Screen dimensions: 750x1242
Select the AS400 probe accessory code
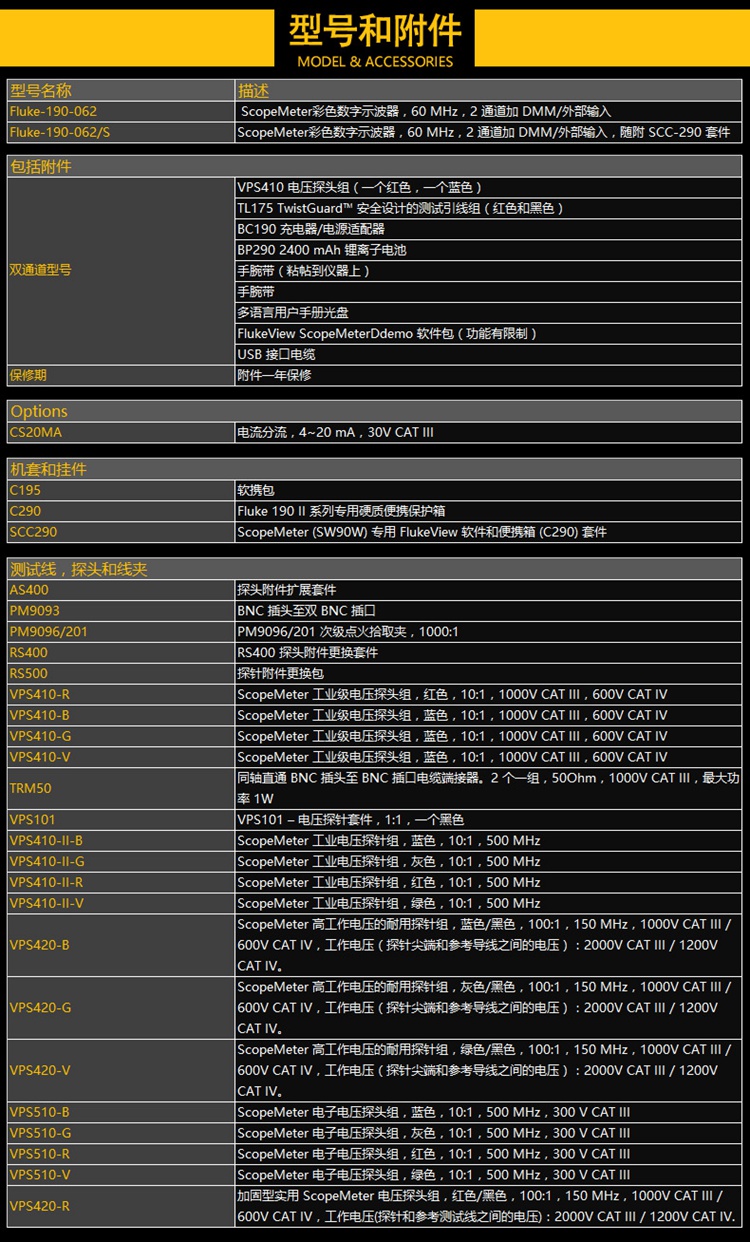tap(29, 590)
